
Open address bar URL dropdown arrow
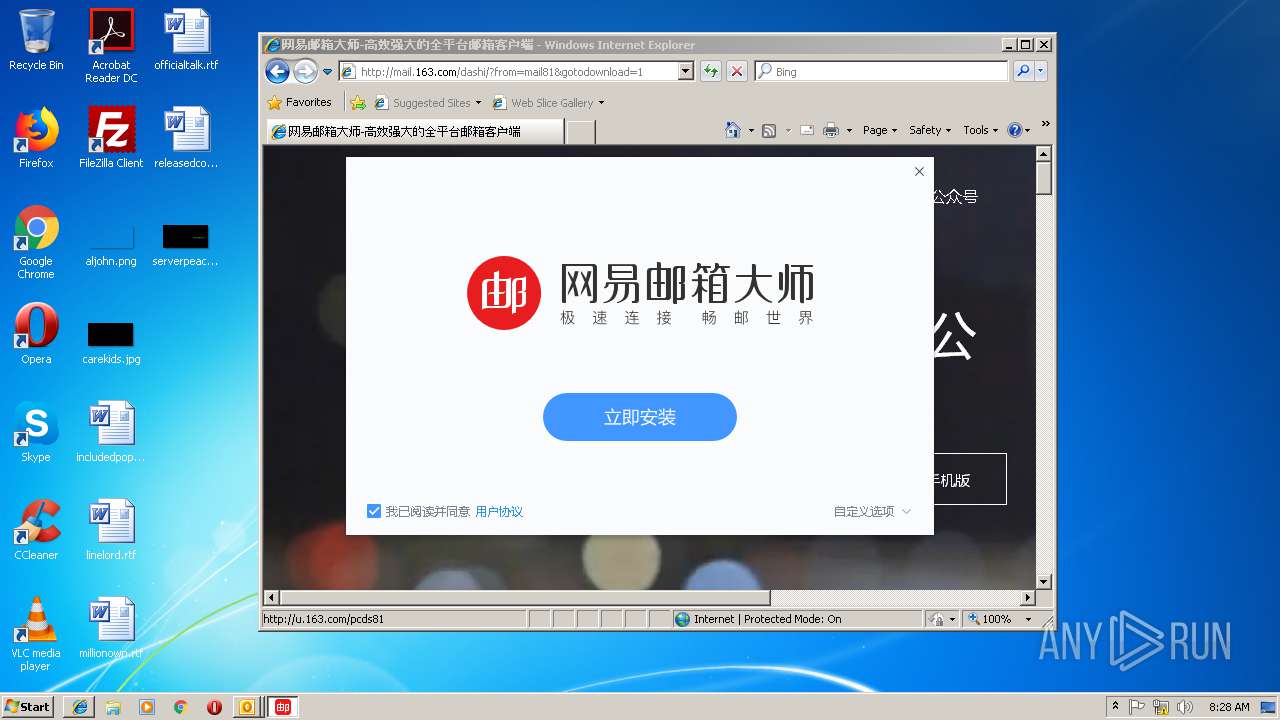coord(685,71)
